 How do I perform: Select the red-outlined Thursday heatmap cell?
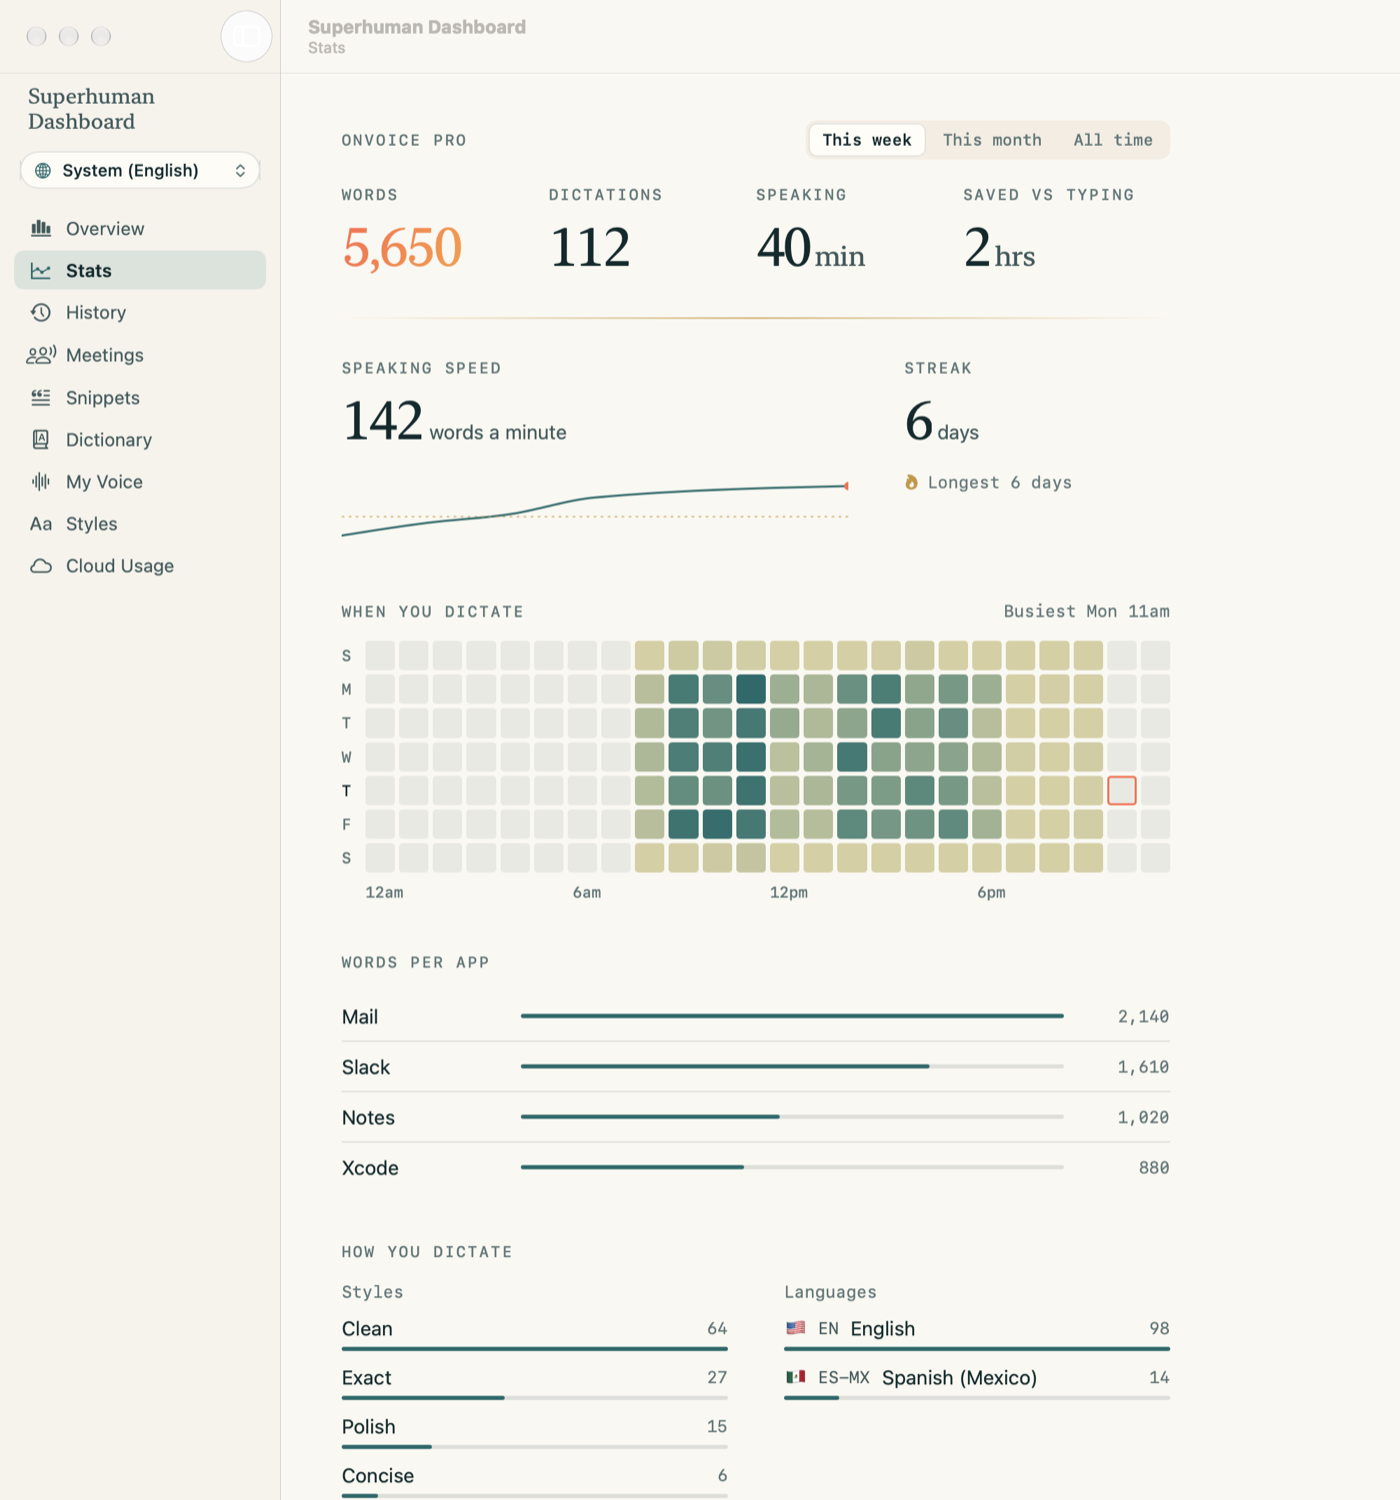[1122, 791]
